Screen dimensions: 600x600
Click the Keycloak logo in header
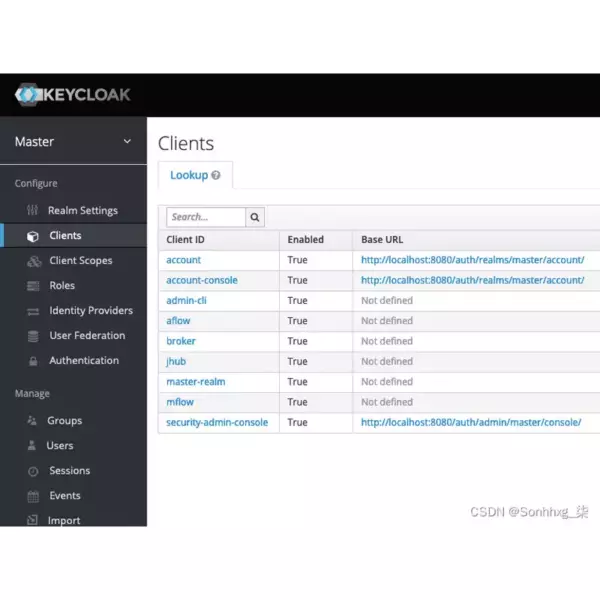click(72, 95)
